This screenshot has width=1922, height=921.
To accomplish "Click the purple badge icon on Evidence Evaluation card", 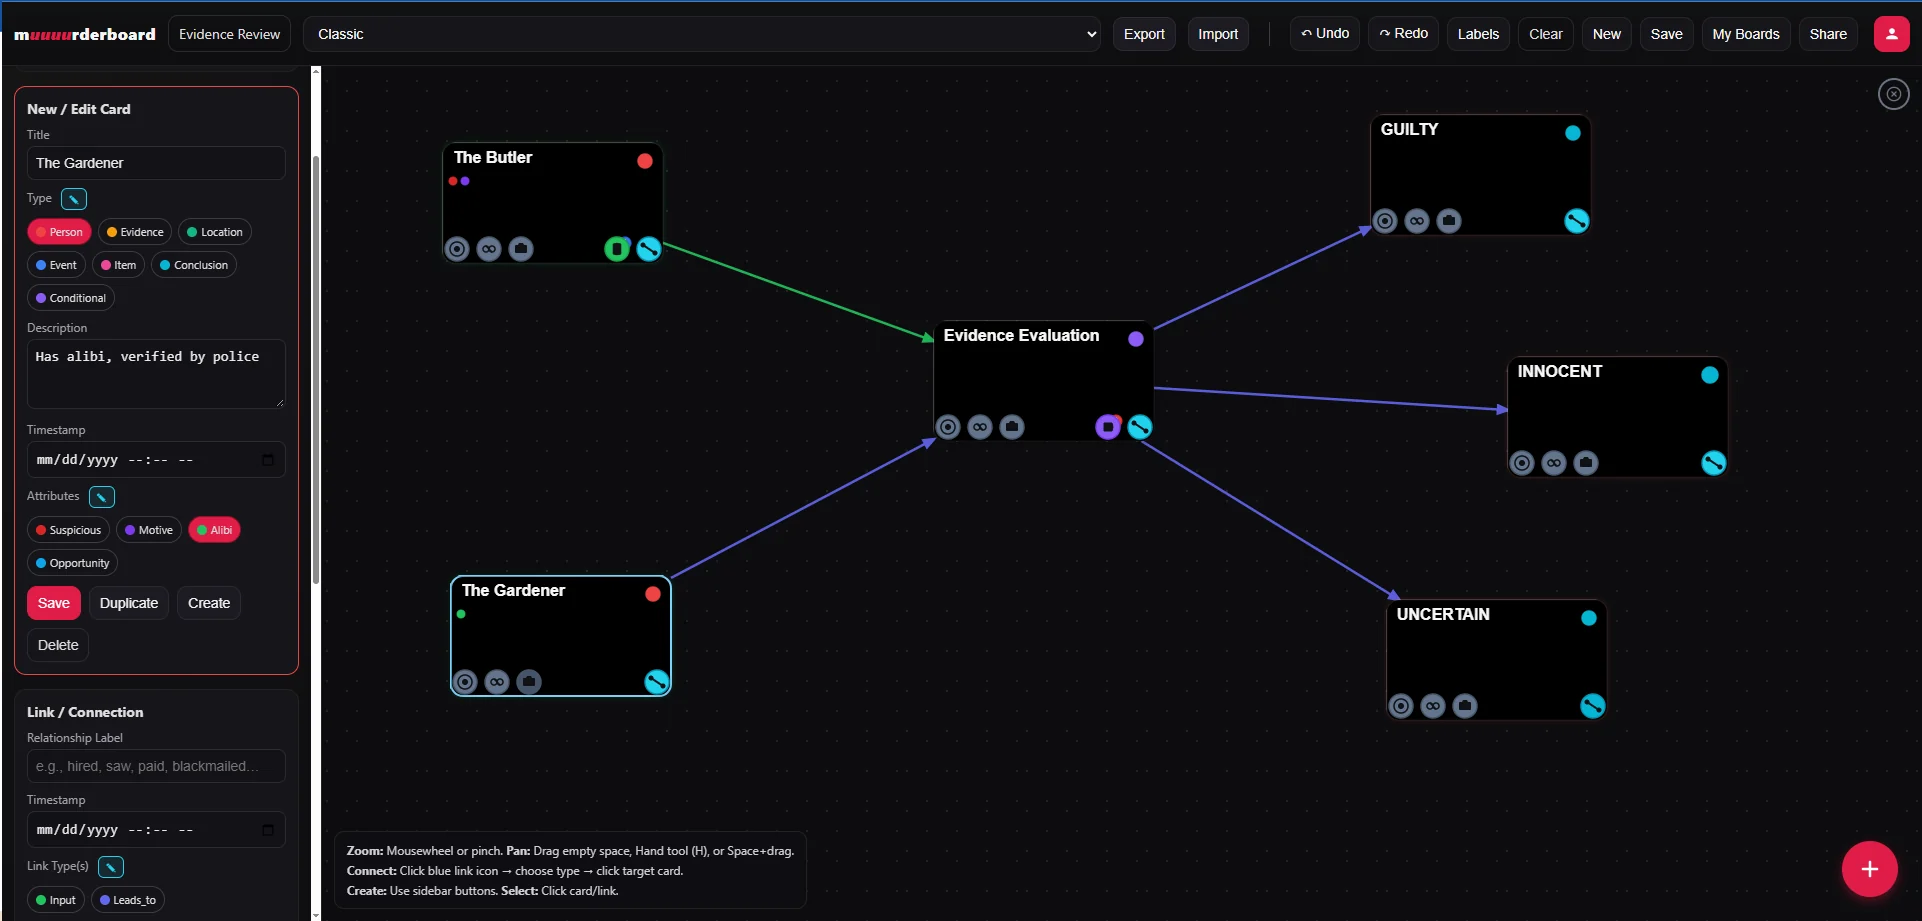I will coord(1108,427).
